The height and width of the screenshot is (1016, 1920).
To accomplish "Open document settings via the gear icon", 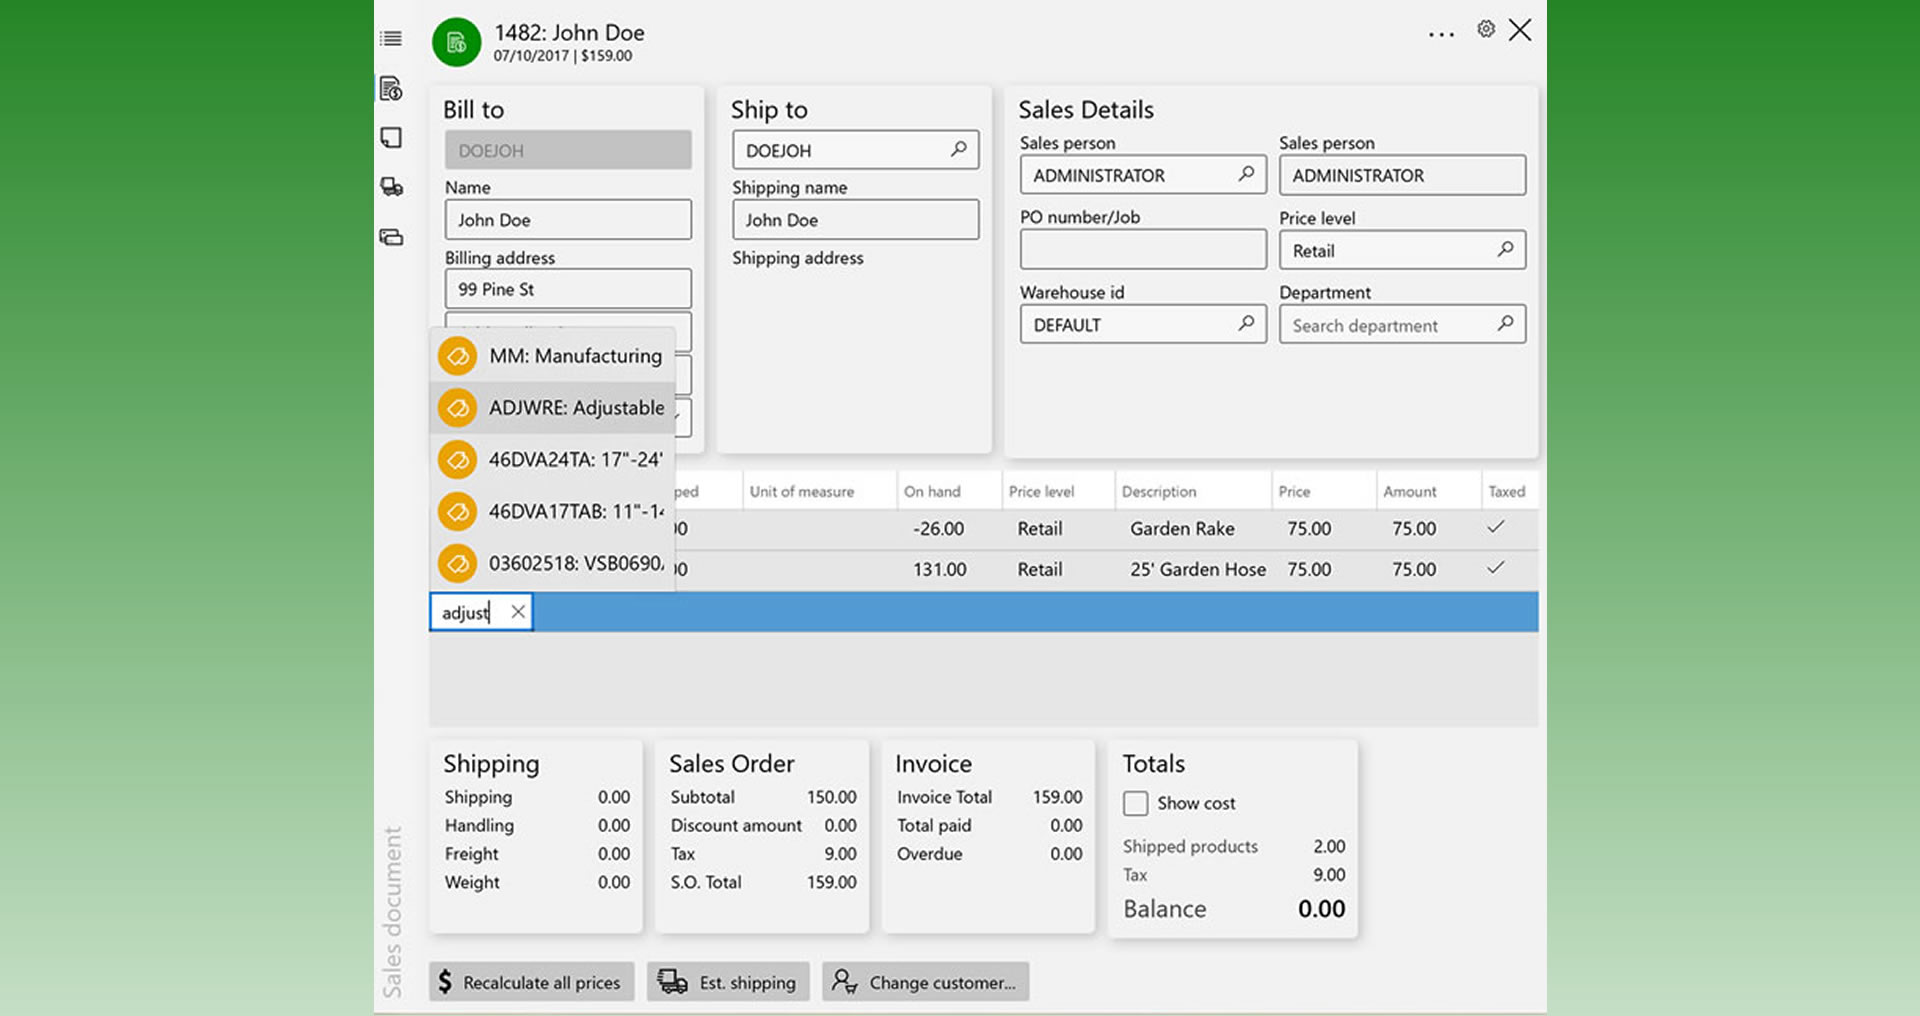I will pos(1485,29).
